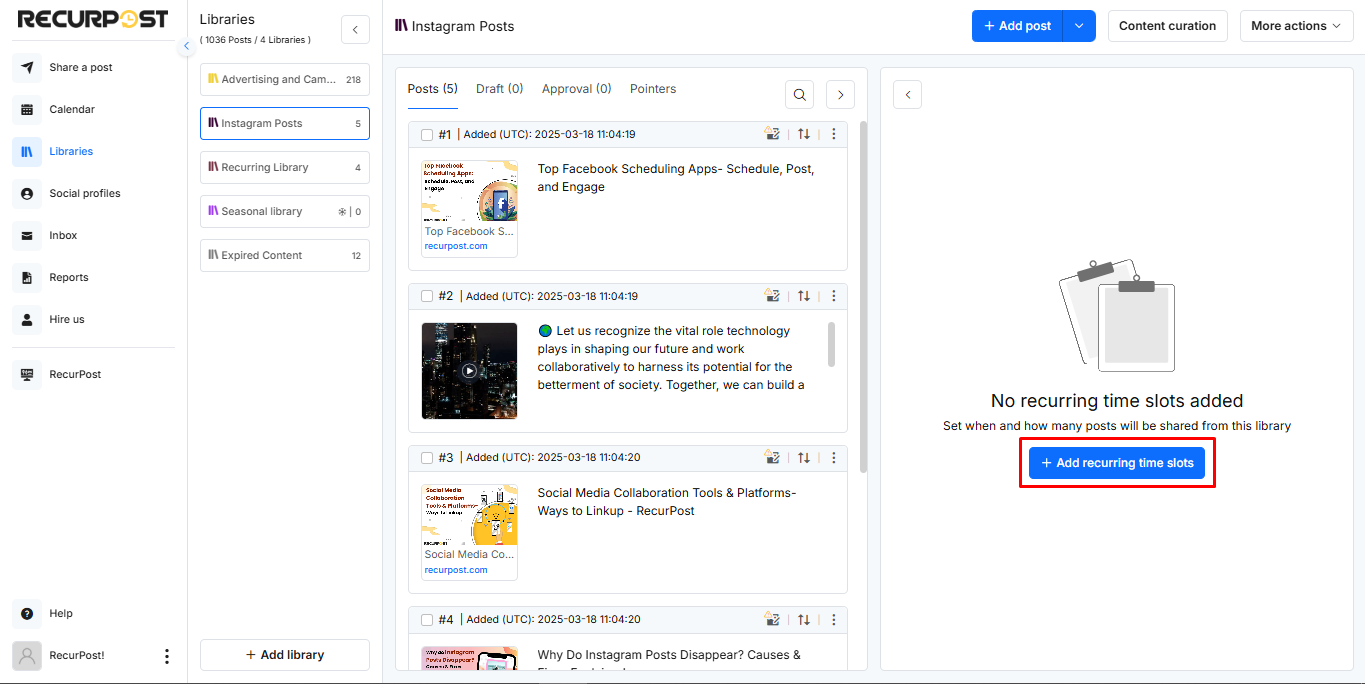Open the More actions dropdown
This screenshot has height=684, width=1365.
click(1296, 26)
